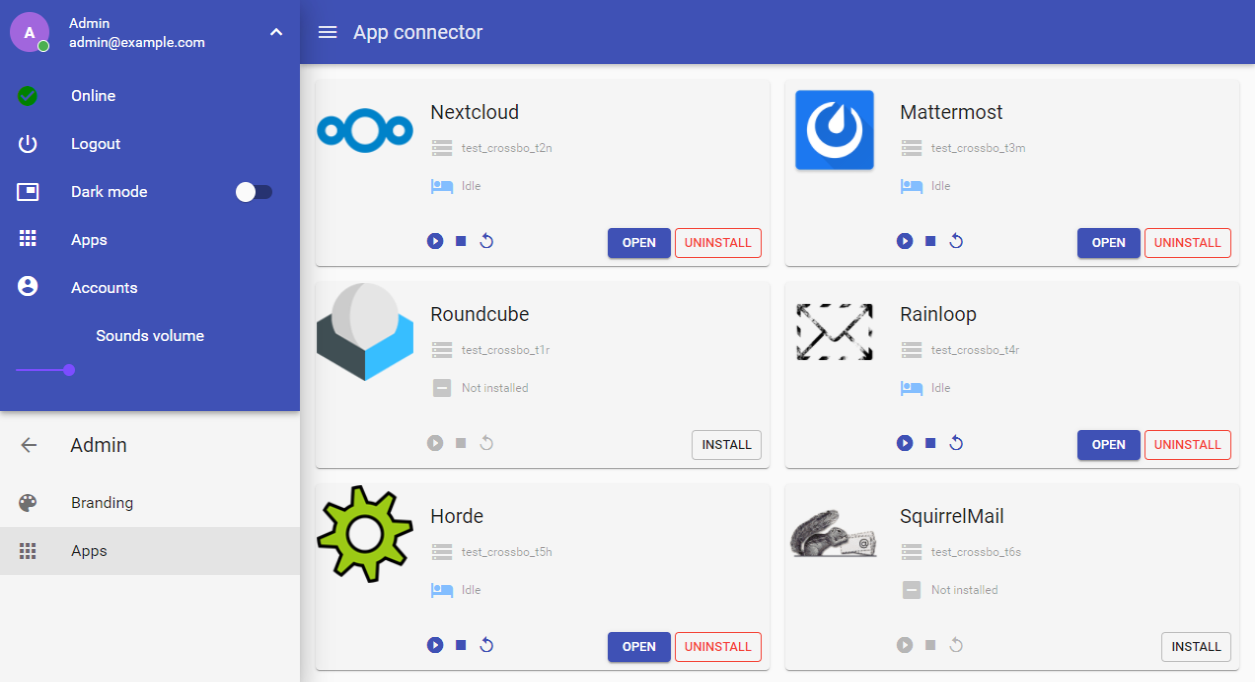The width and height of the screenshot is (1255, 682).
Task: Click the Logout menu item
Action: (150, 144)
